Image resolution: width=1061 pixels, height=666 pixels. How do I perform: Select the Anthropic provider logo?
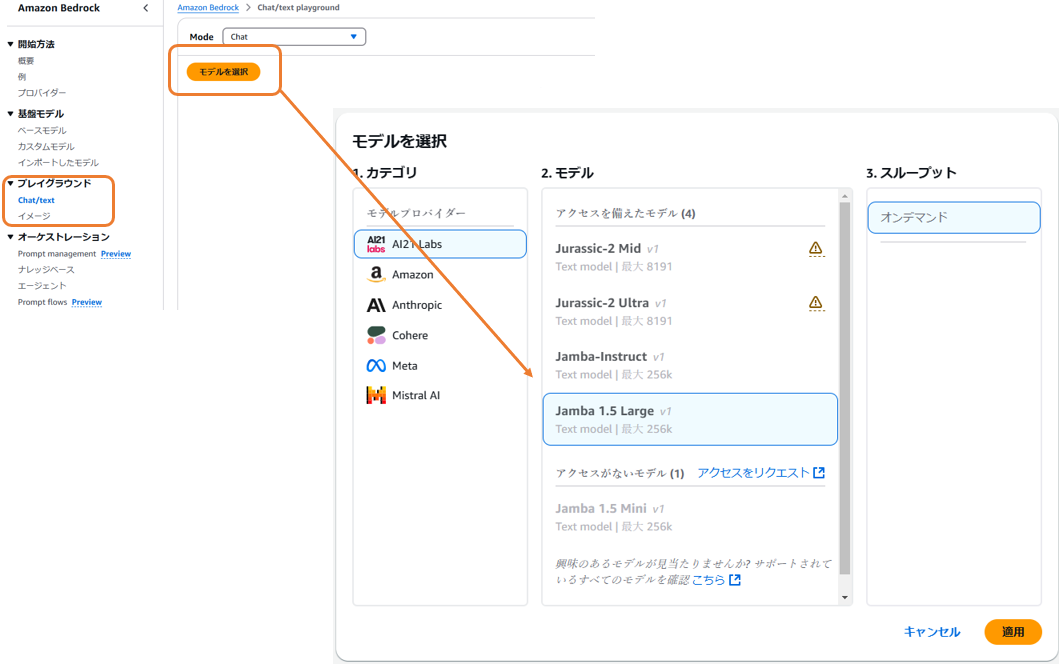376,305
